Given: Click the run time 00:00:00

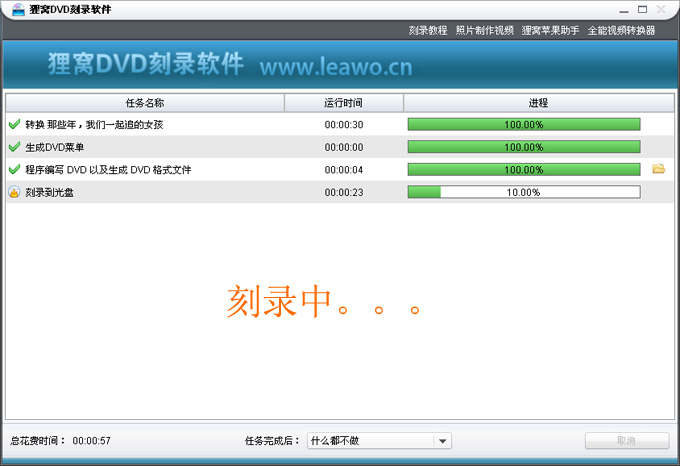Looking at the screenshot, I should 344,147.
